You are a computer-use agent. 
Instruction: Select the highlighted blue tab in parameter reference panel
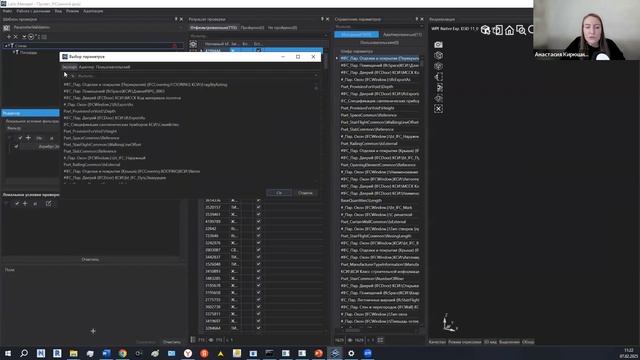click(356, 35)
